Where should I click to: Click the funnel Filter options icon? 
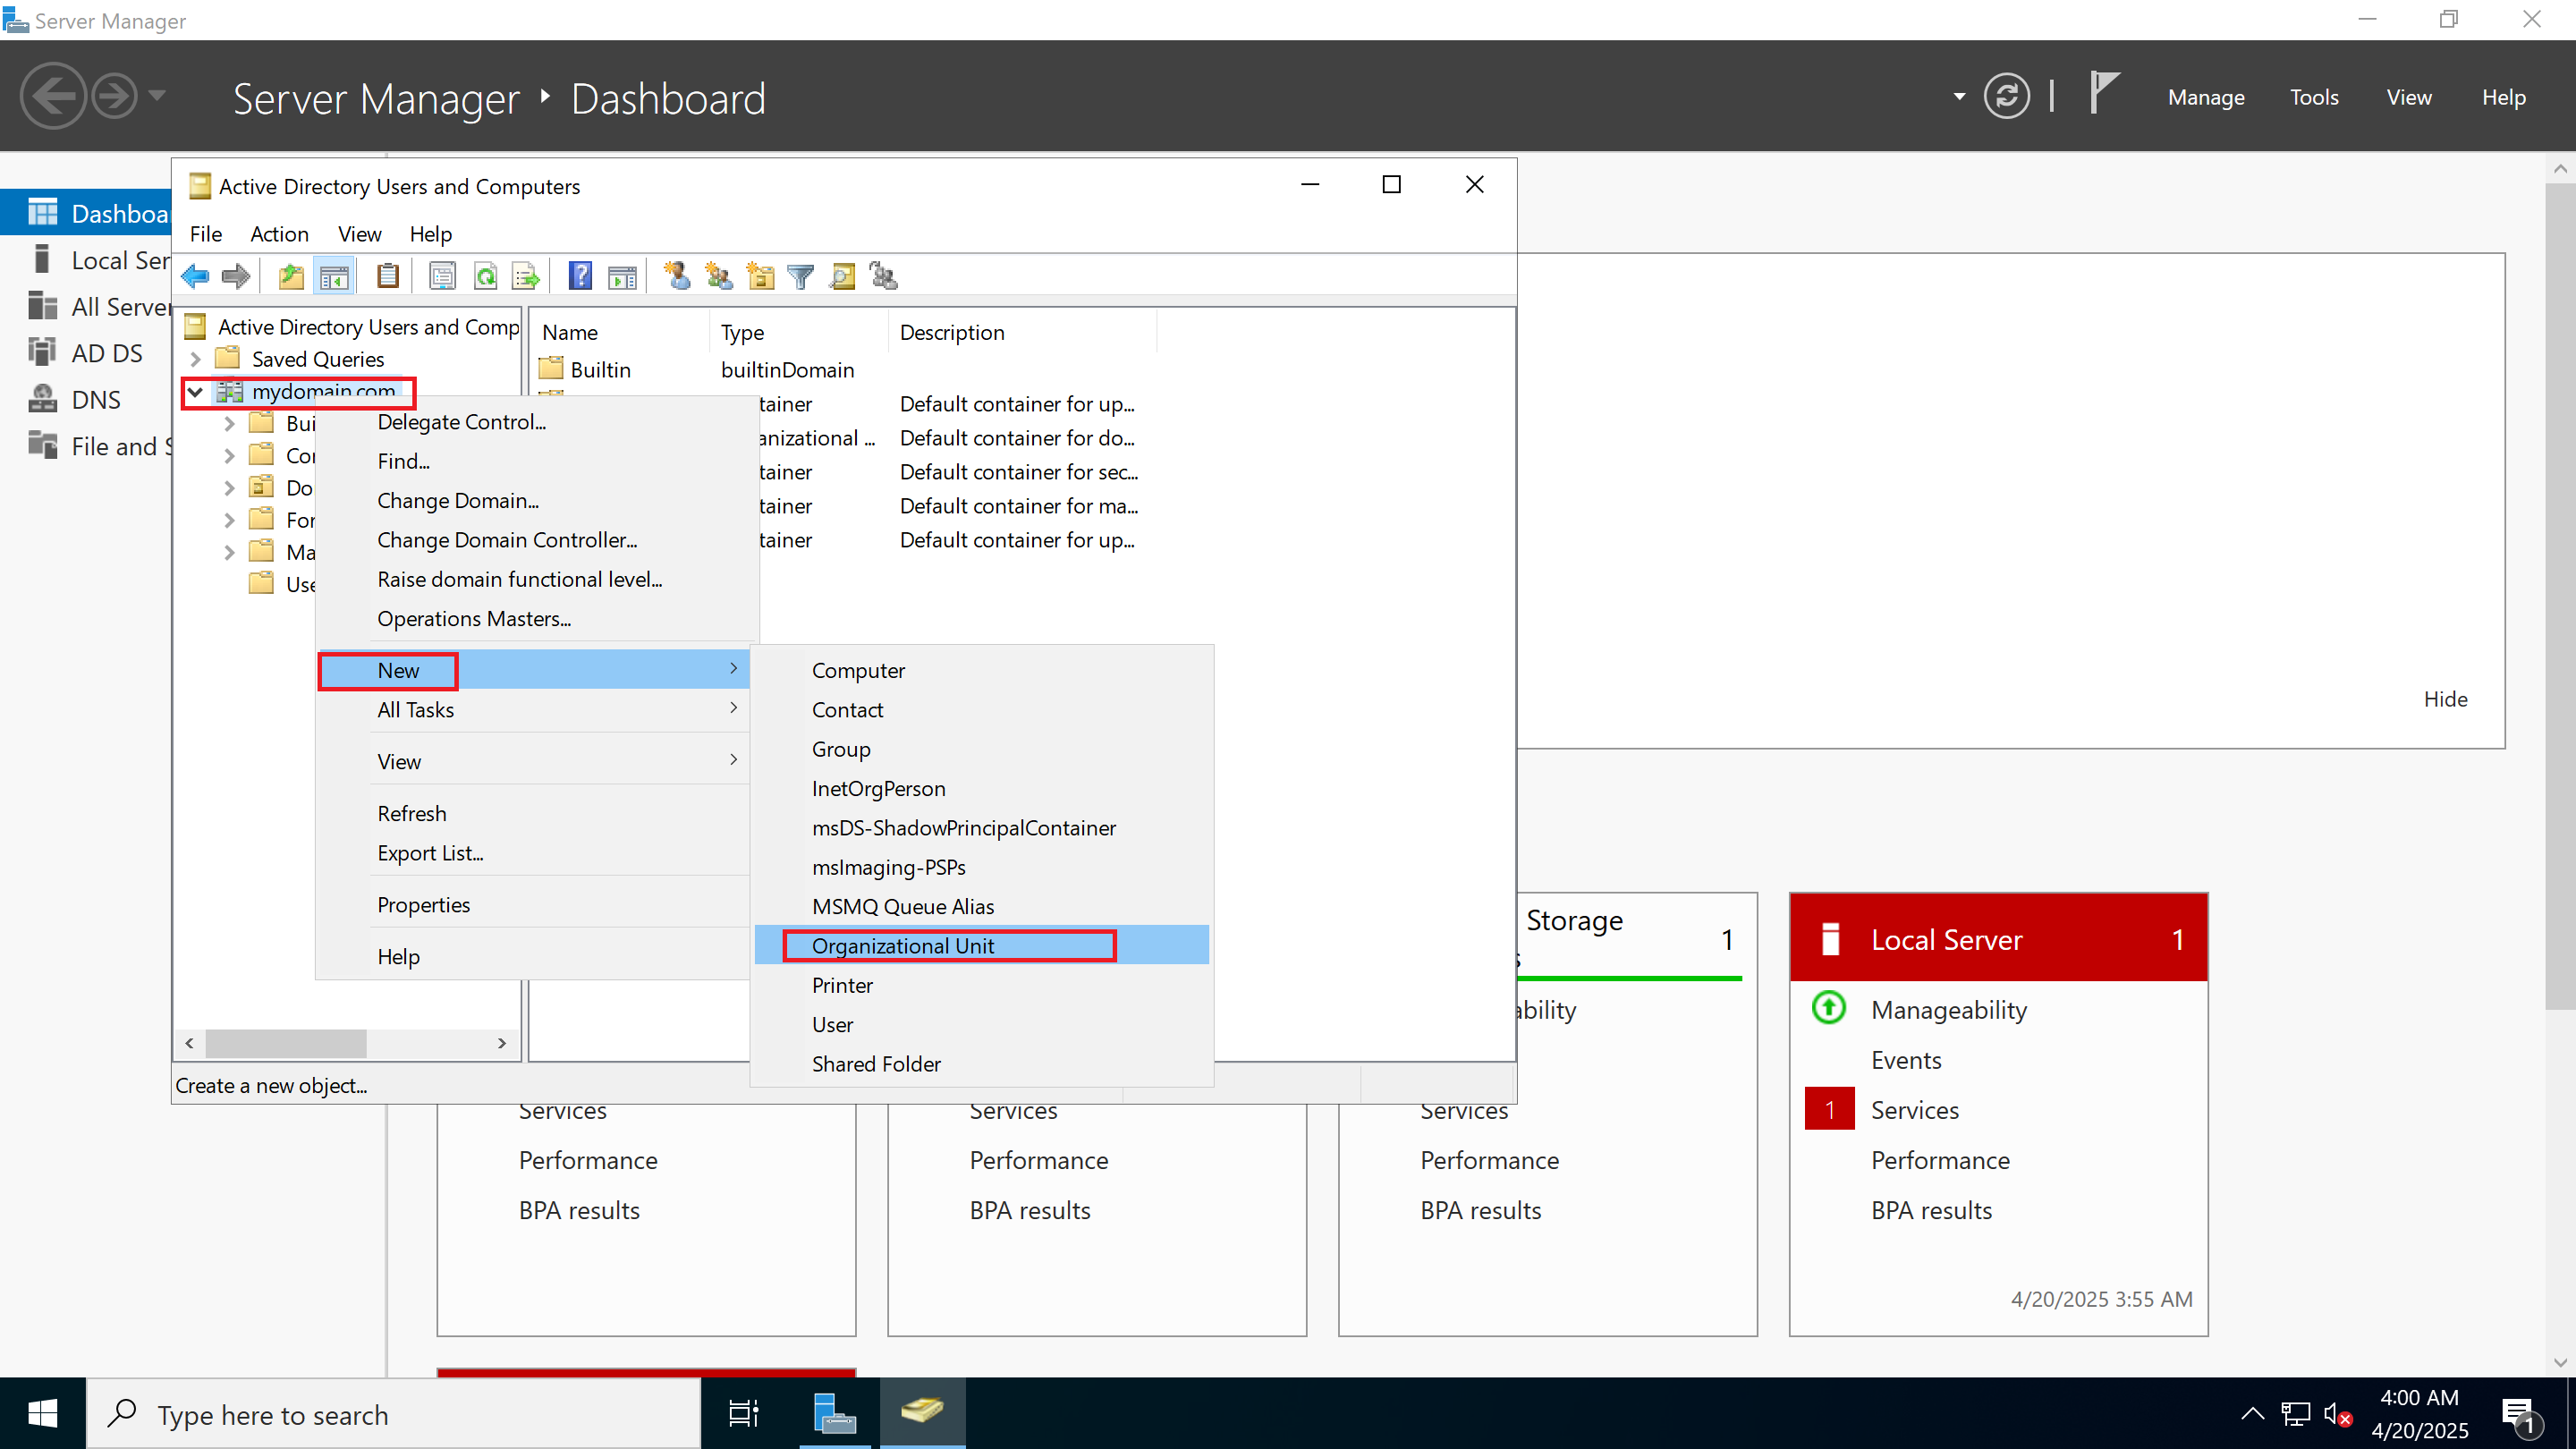coord(801,276)
